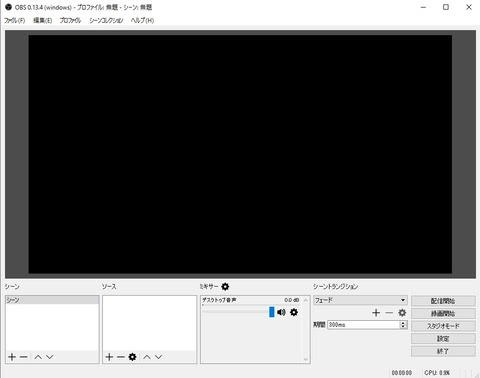Click the シーントランジション panel label
This screenshot has height=378, width=480.
tap(335, 286)
